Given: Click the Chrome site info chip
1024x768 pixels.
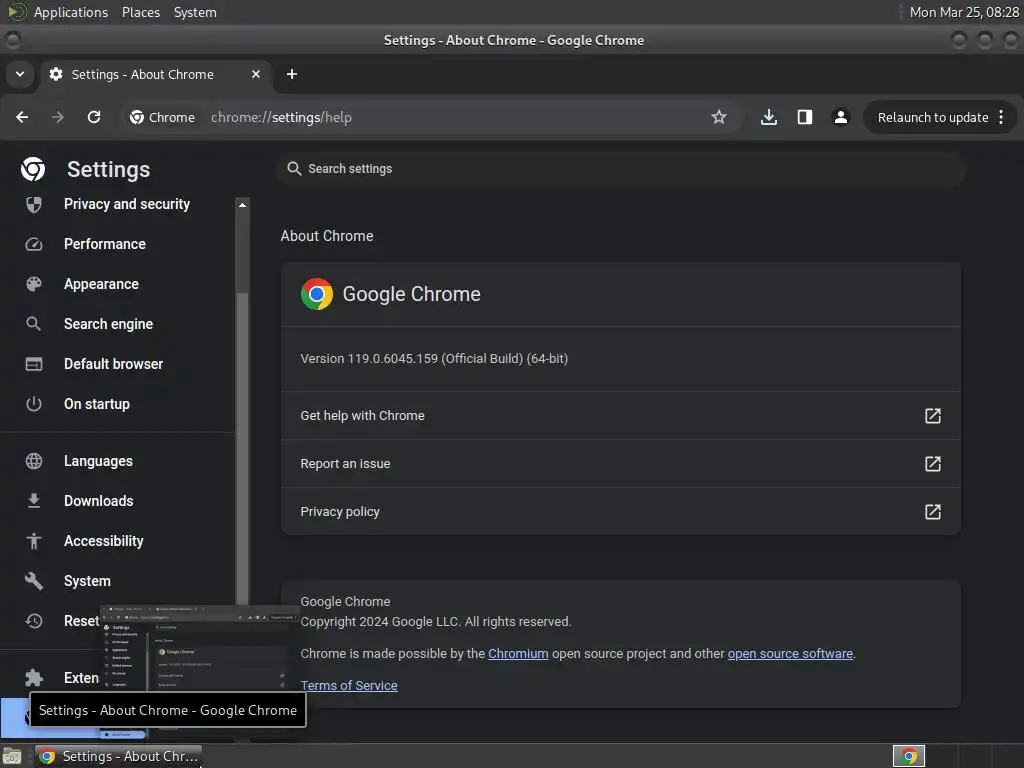Looking at the screenshot, I should click(x=163, y=117).
